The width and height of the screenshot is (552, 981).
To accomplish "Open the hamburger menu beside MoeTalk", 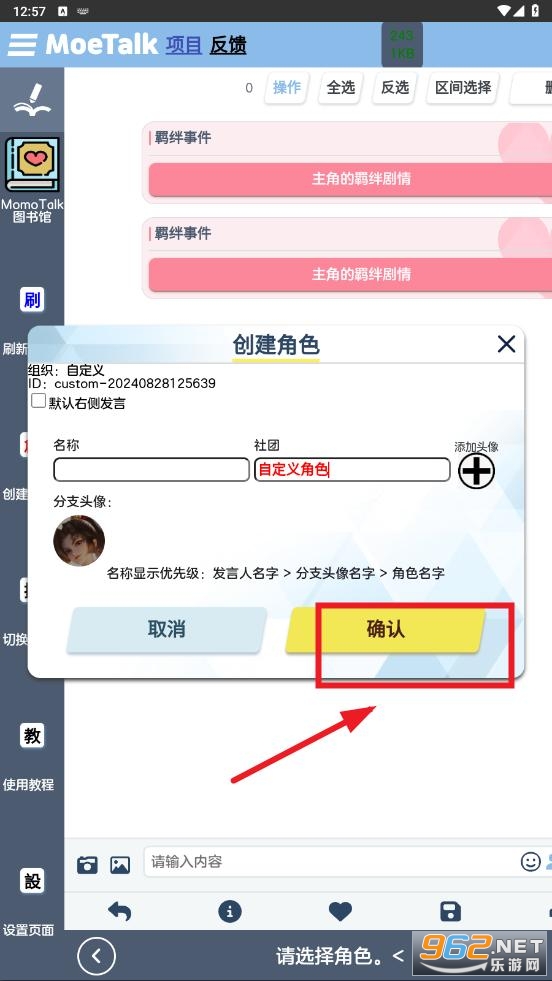I will coord(22,44).
